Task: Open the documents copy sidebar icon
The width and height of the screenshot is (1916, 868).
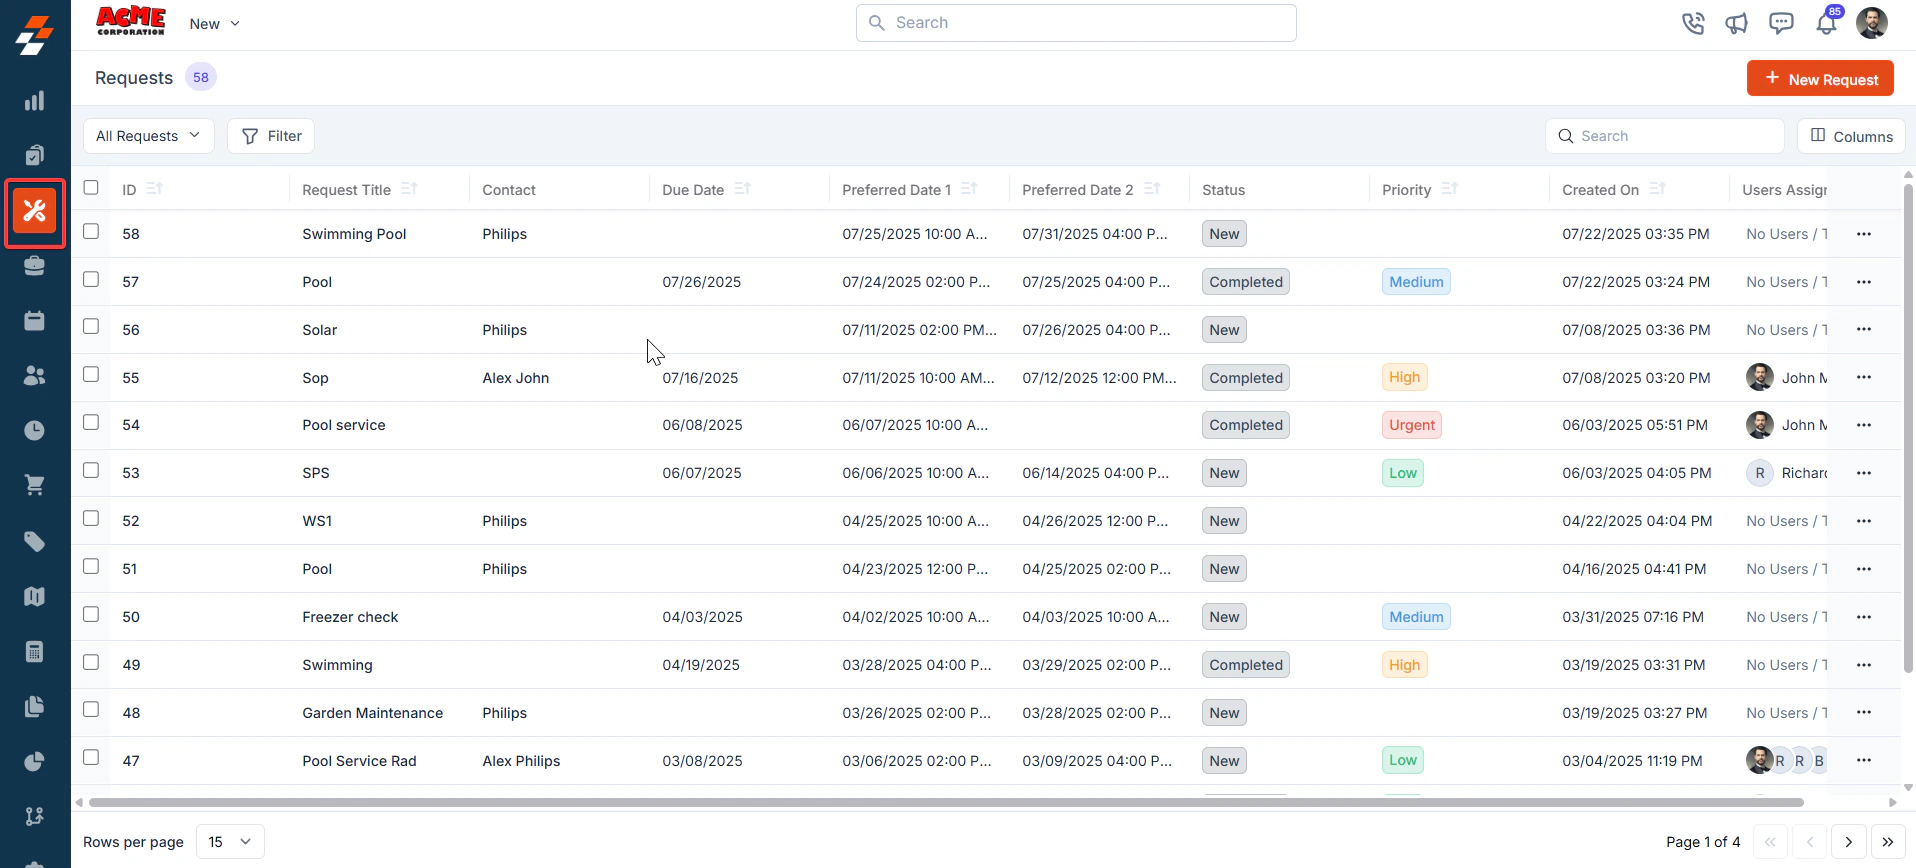Action: (34, 706)
